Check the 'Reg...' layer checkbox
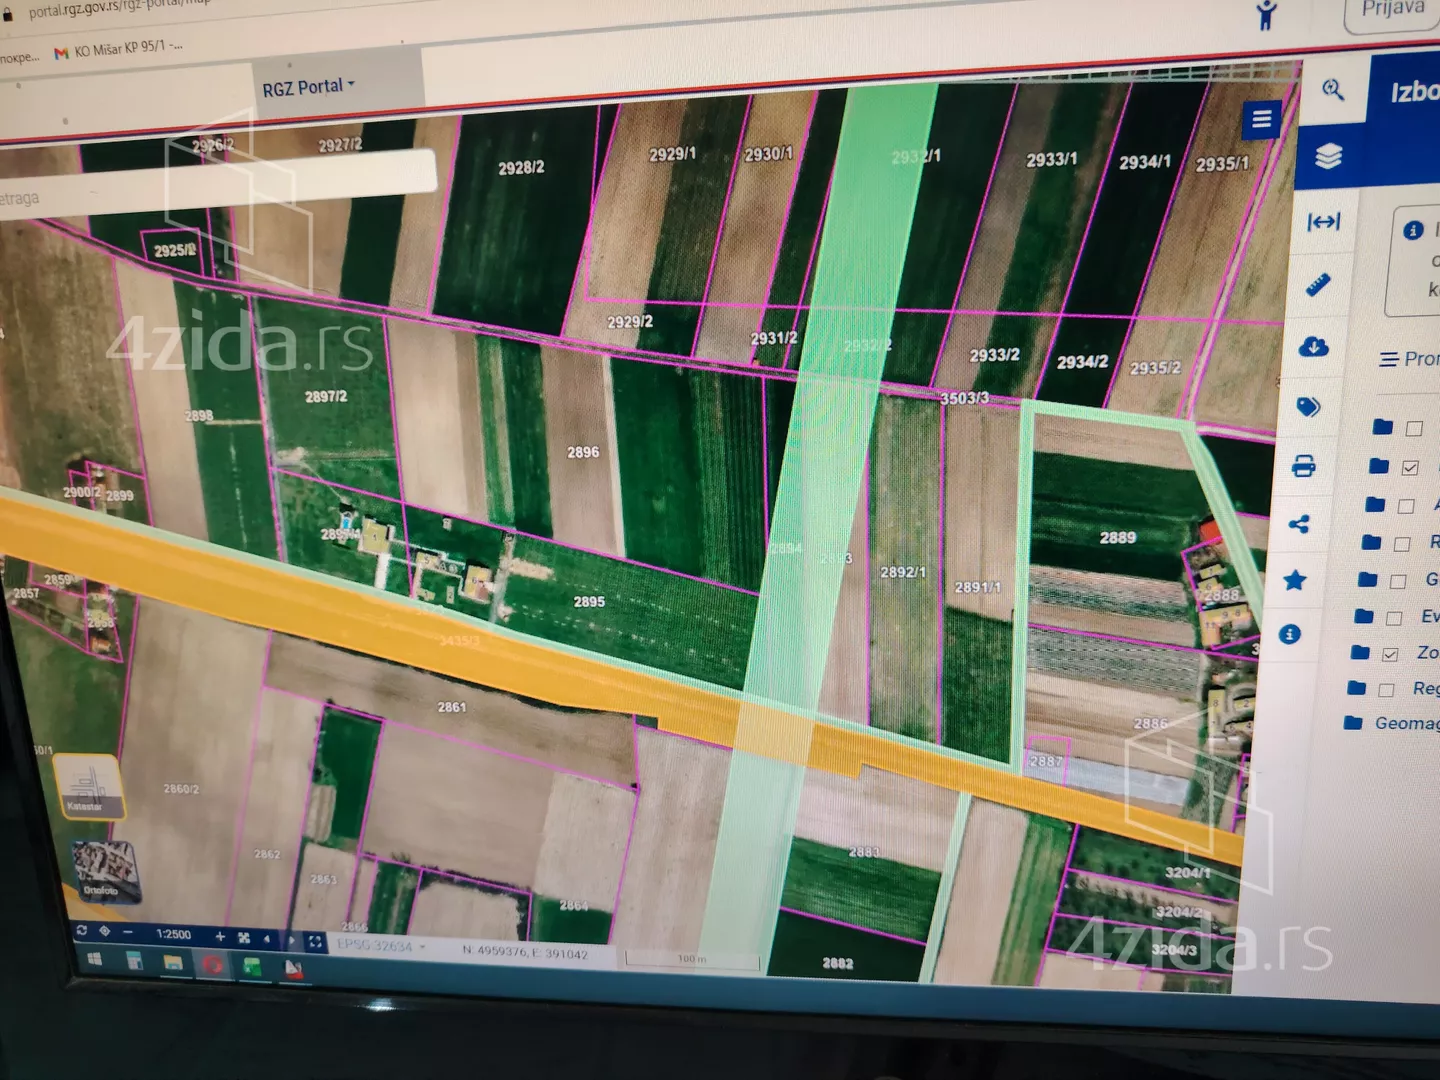1440x1080 pixels. pos(1386,689)
